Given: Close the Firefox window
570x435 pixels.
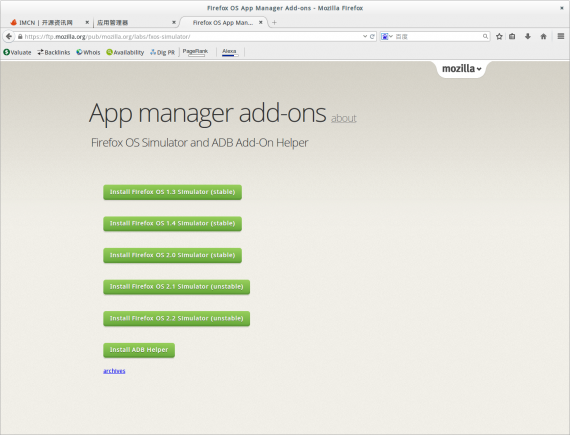Looking at the screenshot, I should (562, 8).
